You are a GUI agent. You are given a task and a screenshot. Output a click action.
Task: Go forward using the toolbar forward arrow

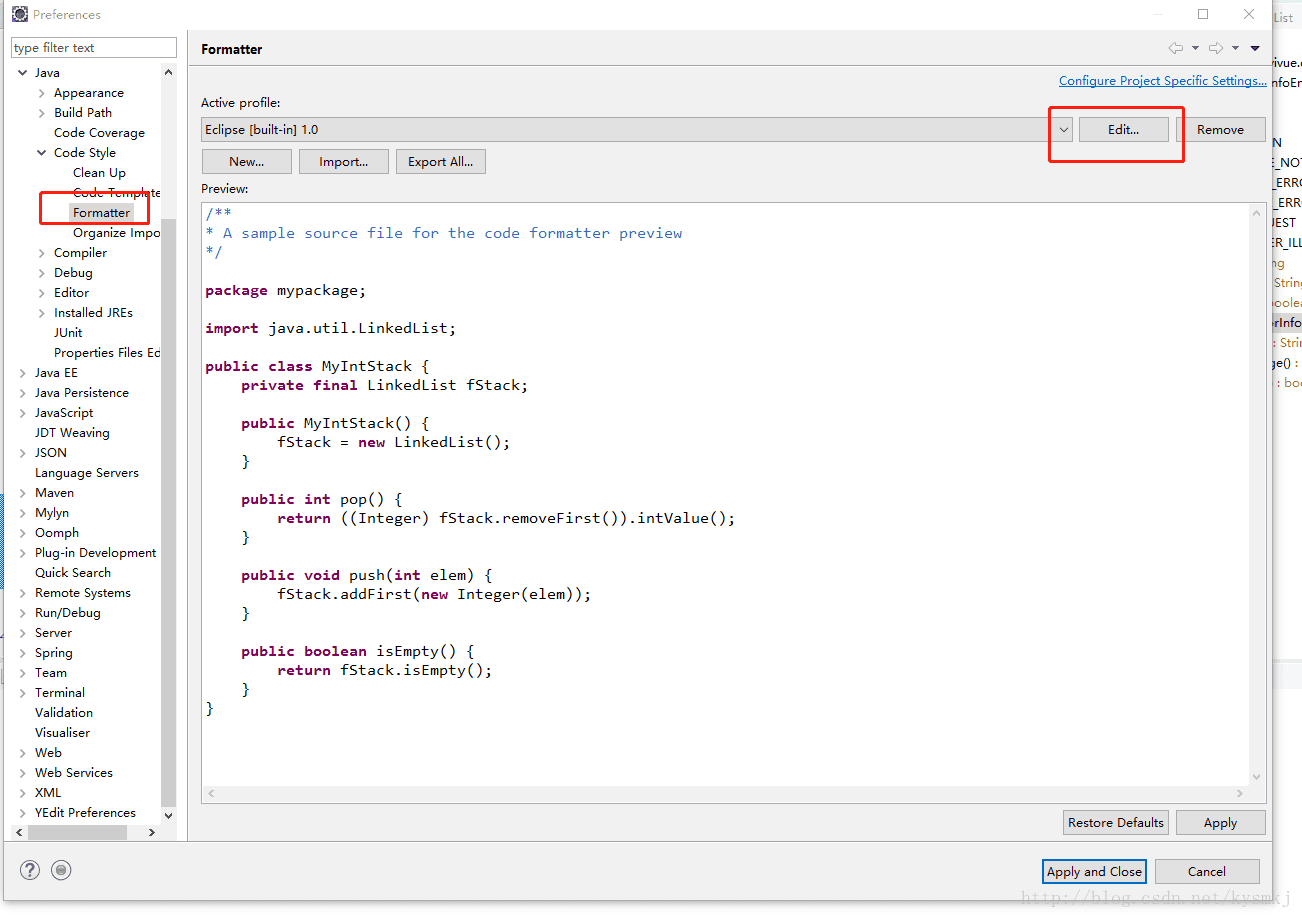click(1215, 48)
